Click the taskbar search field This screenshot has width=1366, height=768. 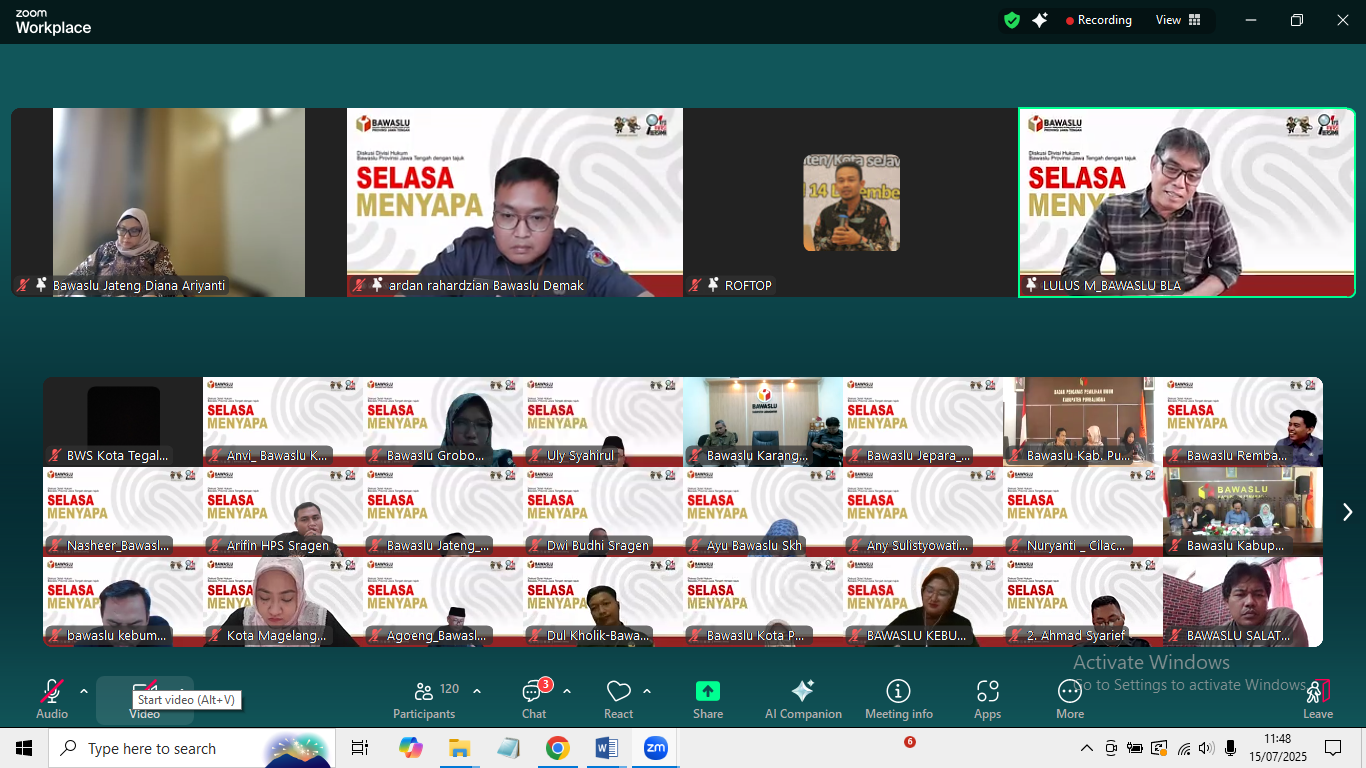click(180, 748)
